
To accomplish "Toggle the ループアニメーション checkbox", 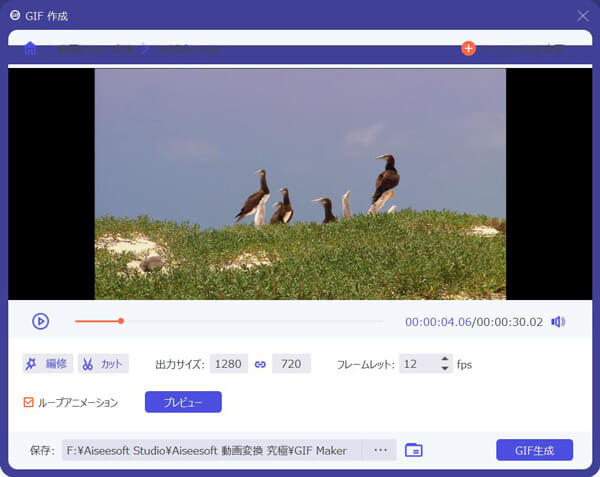I will tap(29, 402).
